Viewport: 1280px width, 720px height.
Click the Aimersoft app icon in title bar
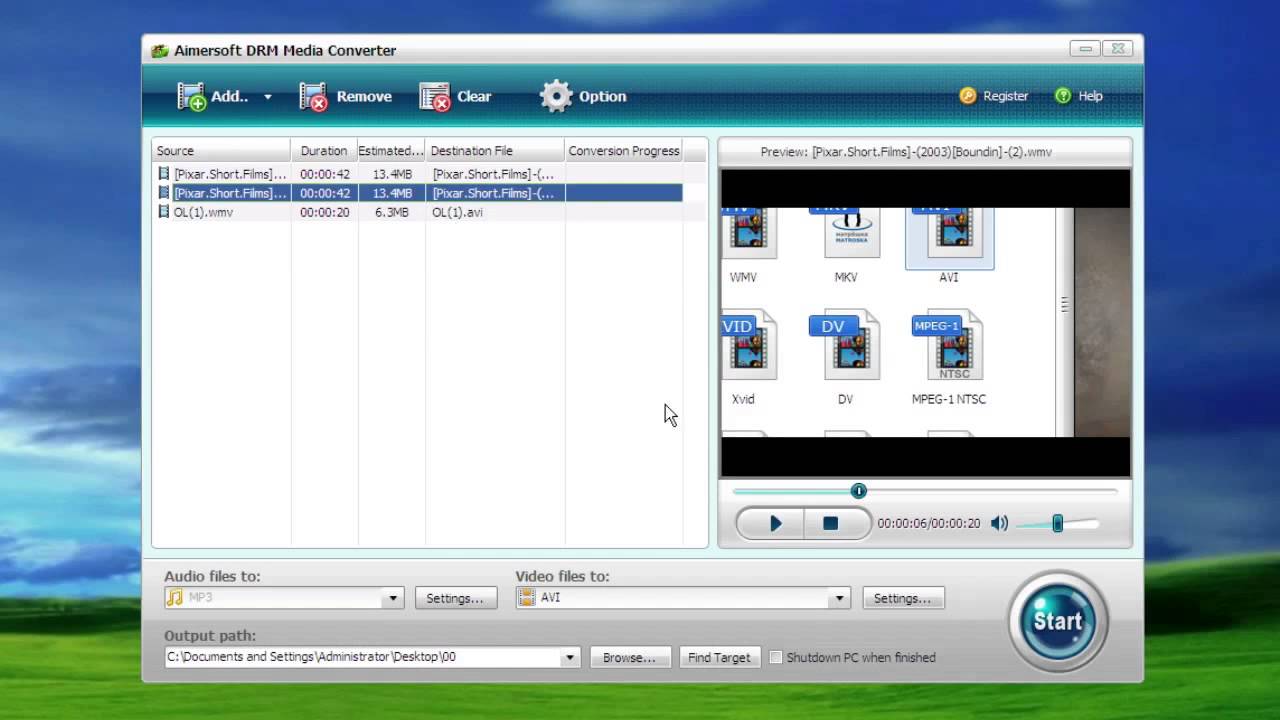point(159,51)
